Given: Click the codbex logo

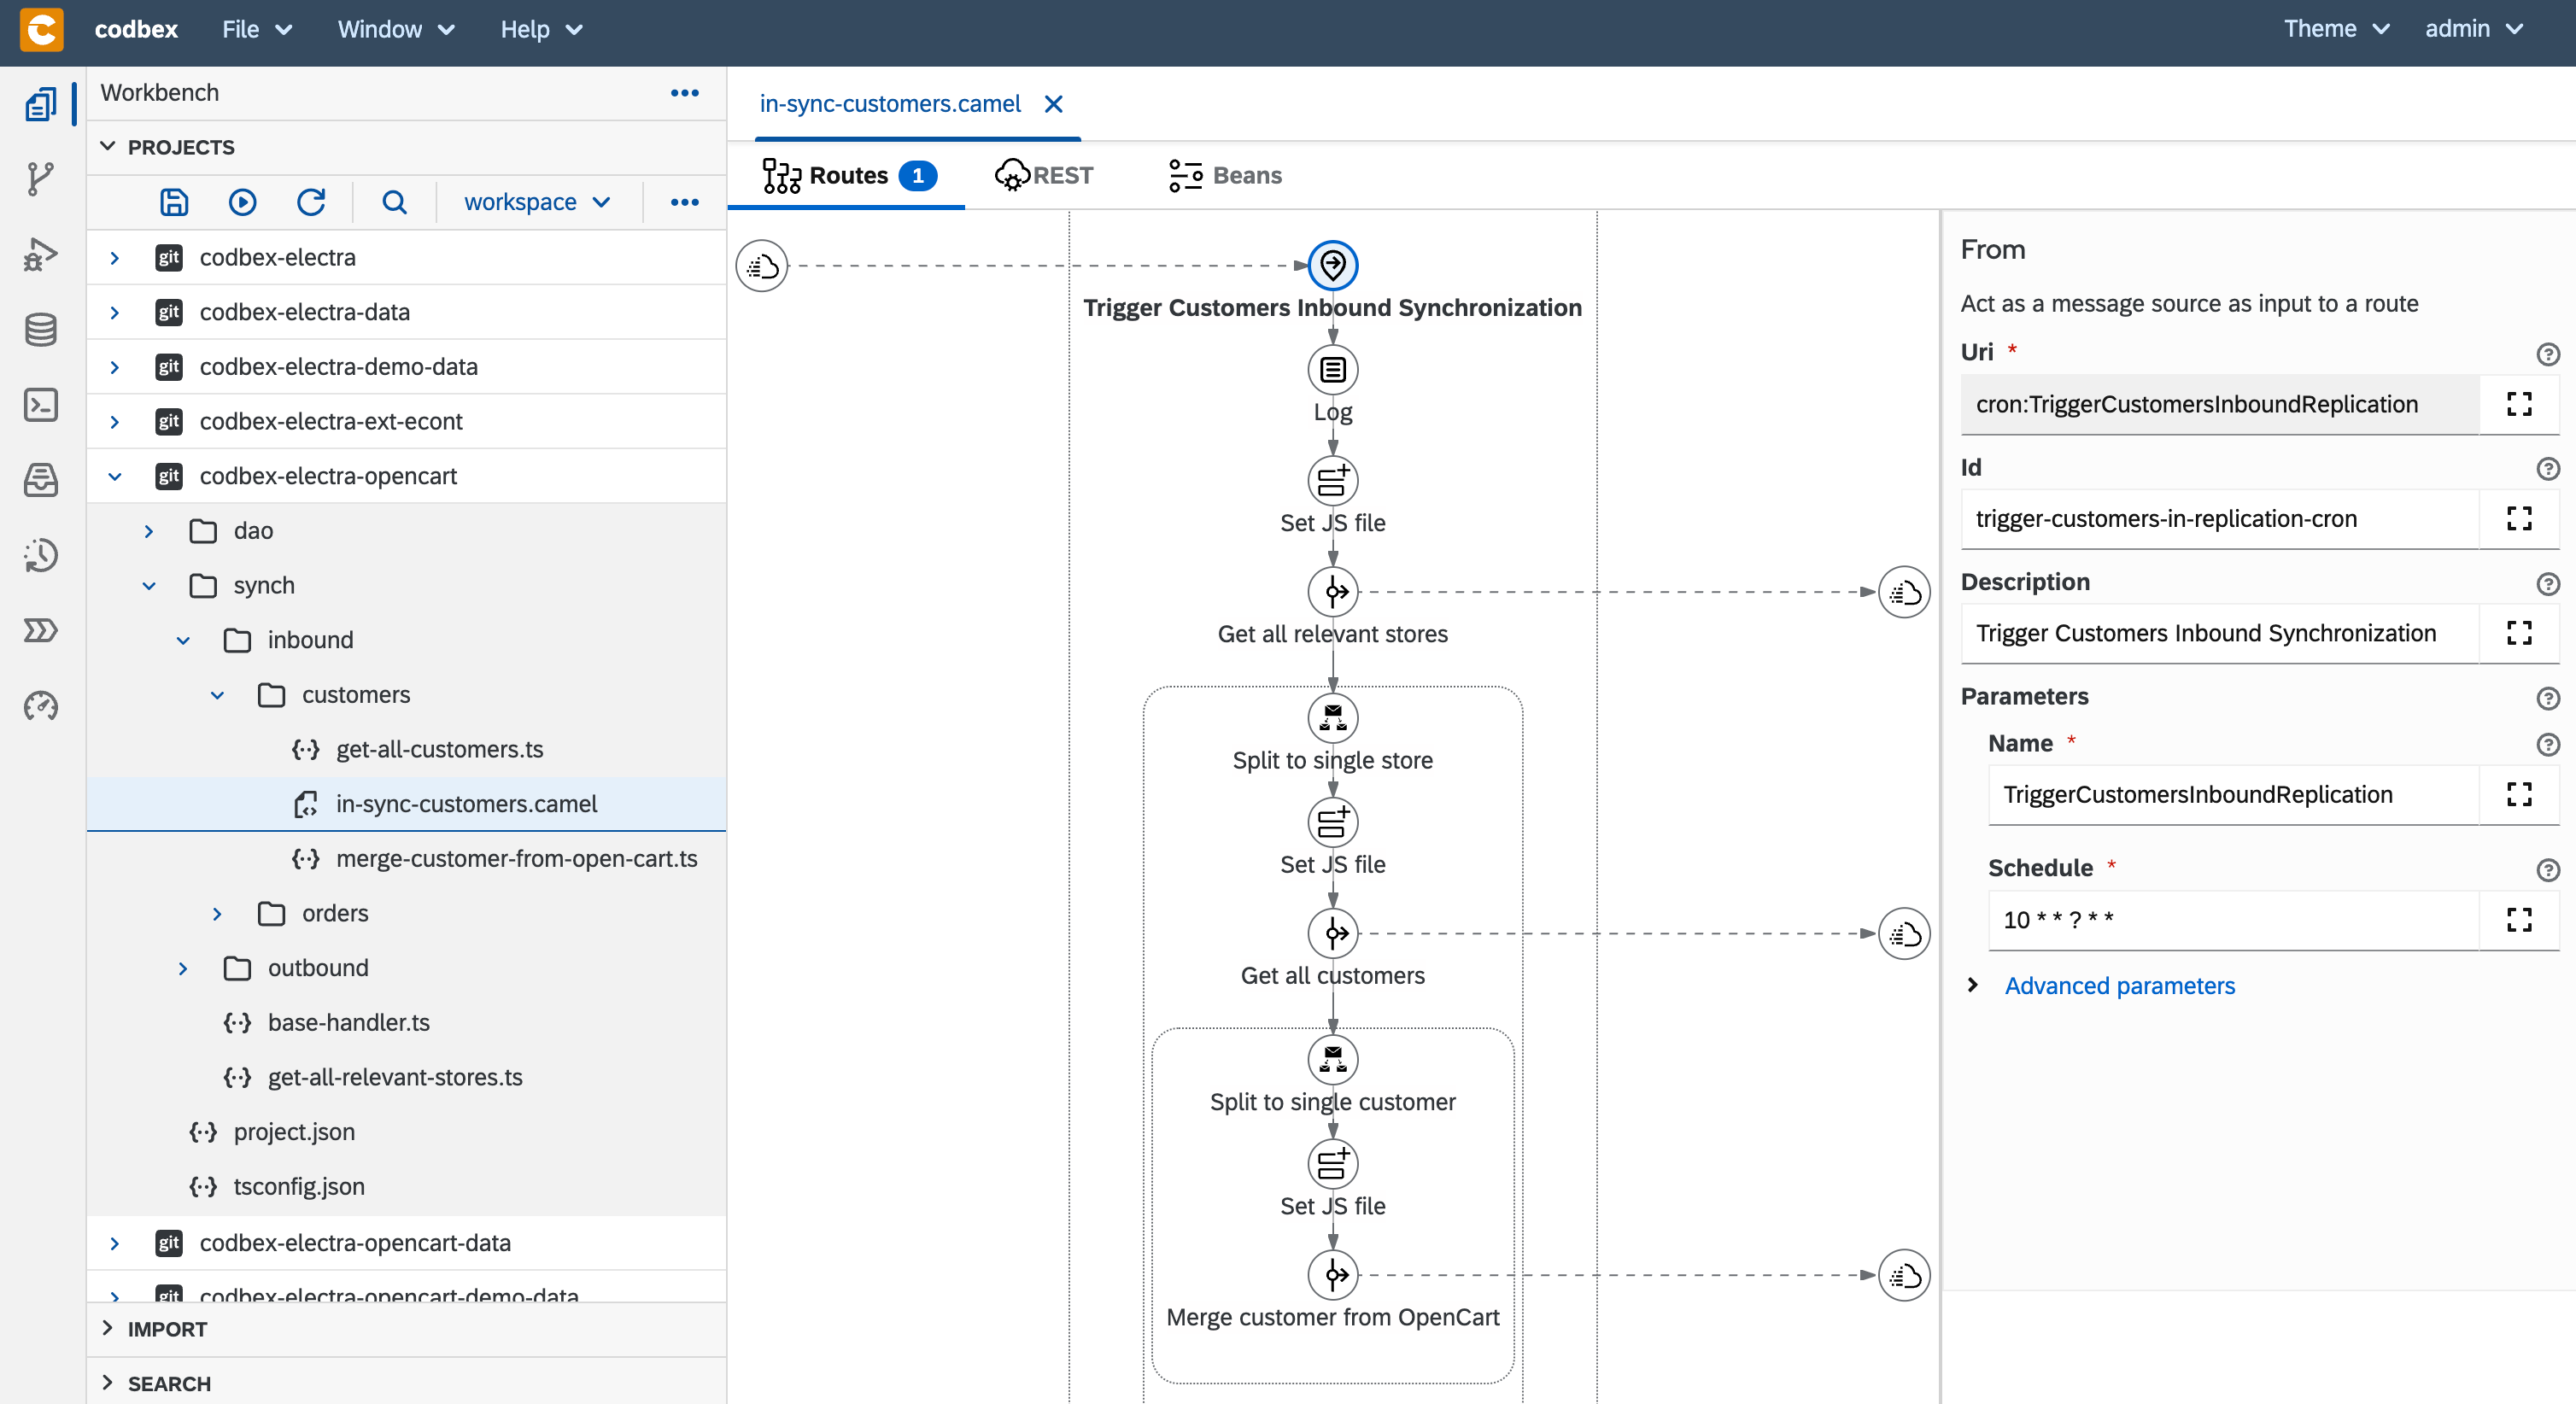Looking at the screenshot, I should point(41,29).
